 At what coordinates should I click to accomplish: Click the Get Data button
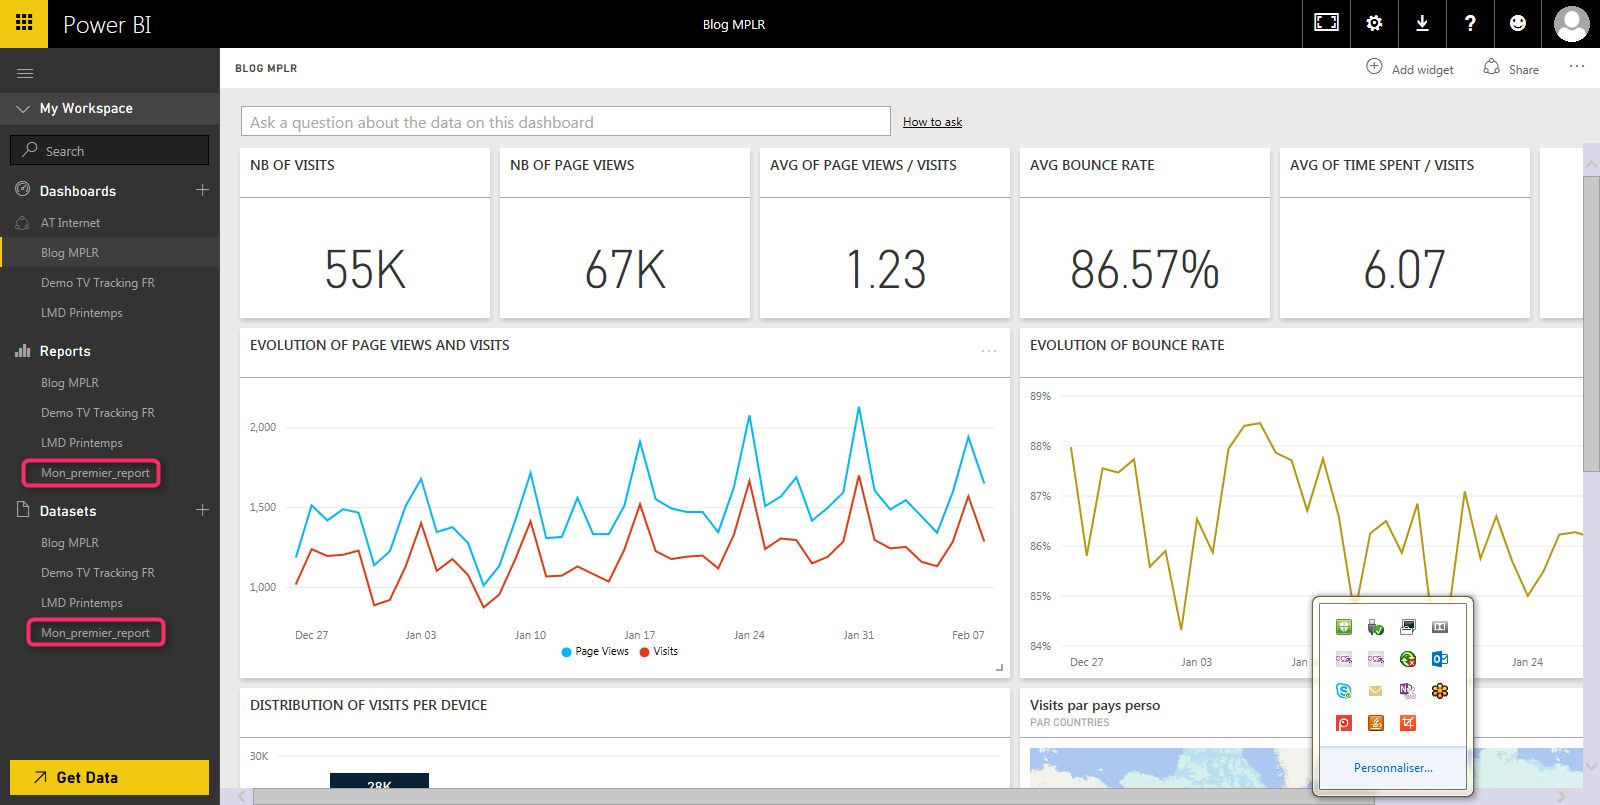(x=109, y=777)
